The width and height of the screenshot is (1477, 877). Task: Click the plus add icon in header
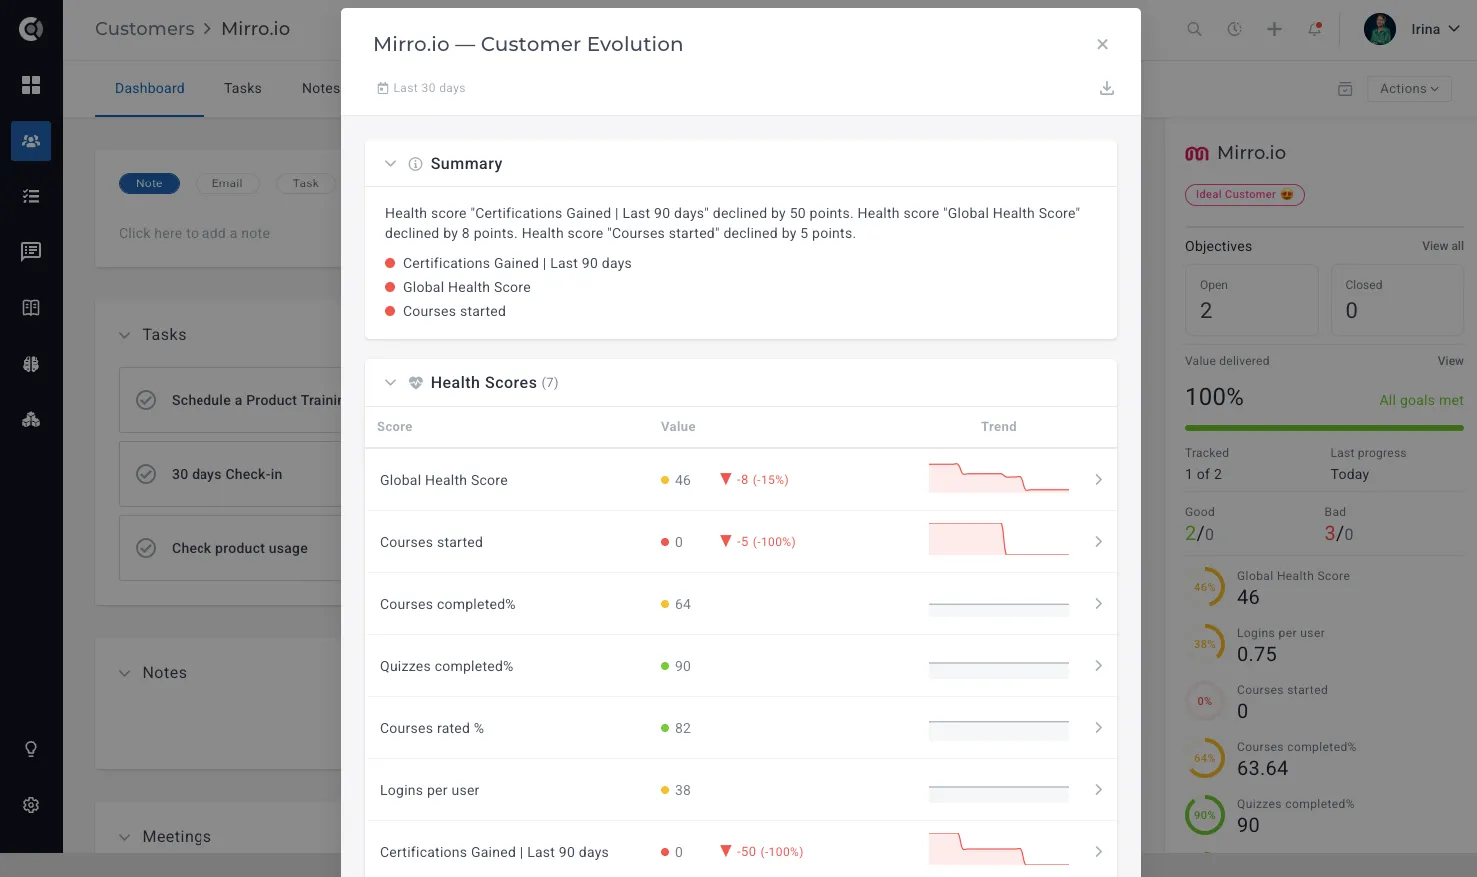(1274, 29)
